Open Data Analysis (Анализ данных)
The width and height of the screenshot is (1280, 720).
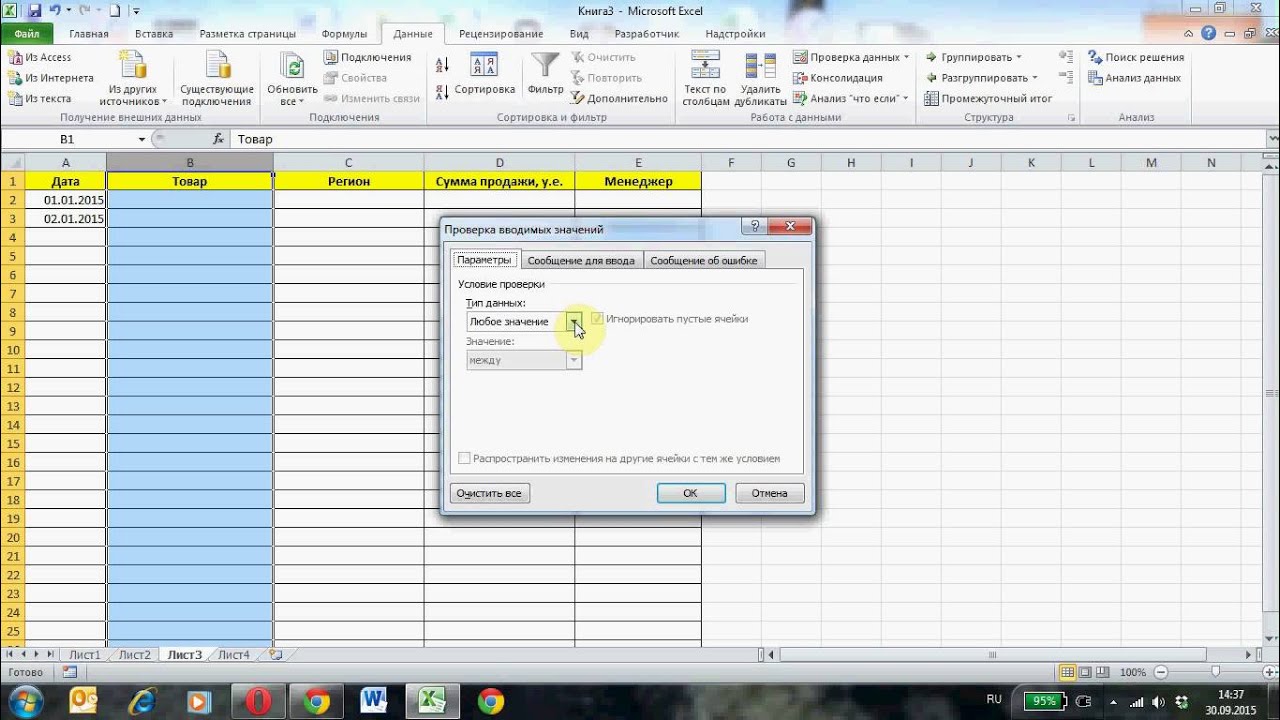[x=1134, y=78]
